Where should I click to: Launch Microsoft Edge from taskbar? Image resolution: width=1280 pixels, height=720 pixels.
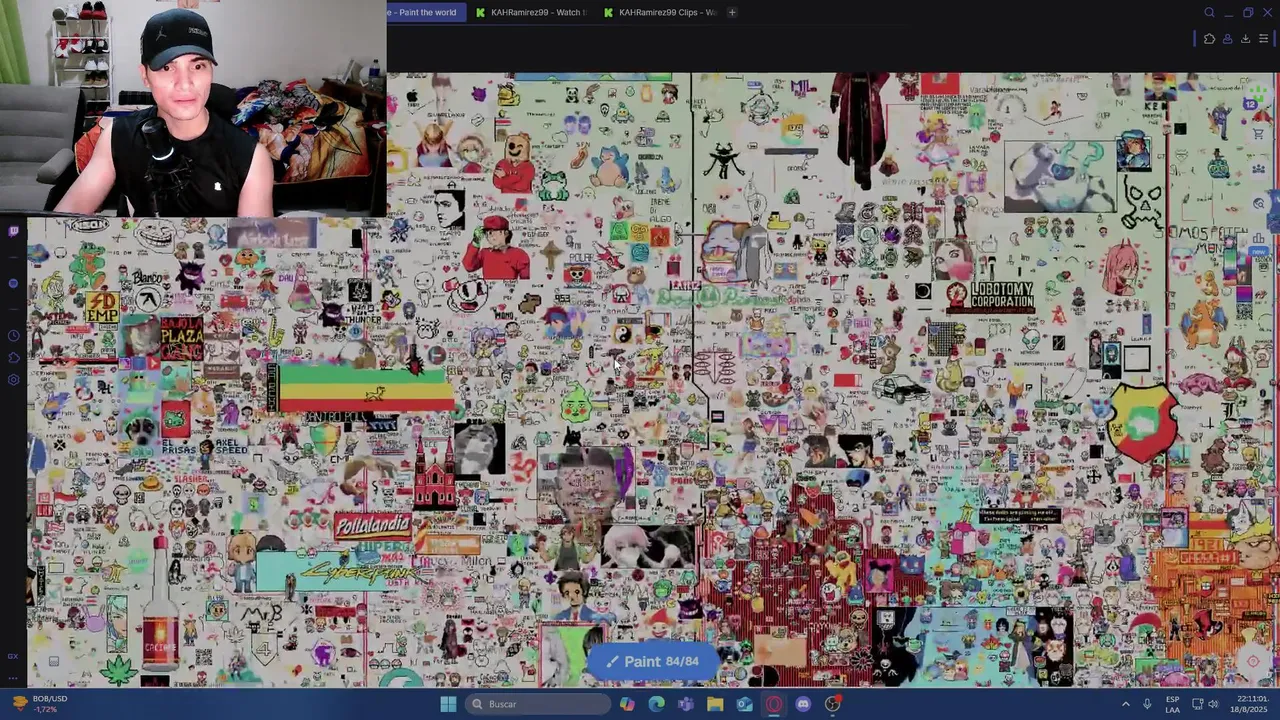click(656, 704)
